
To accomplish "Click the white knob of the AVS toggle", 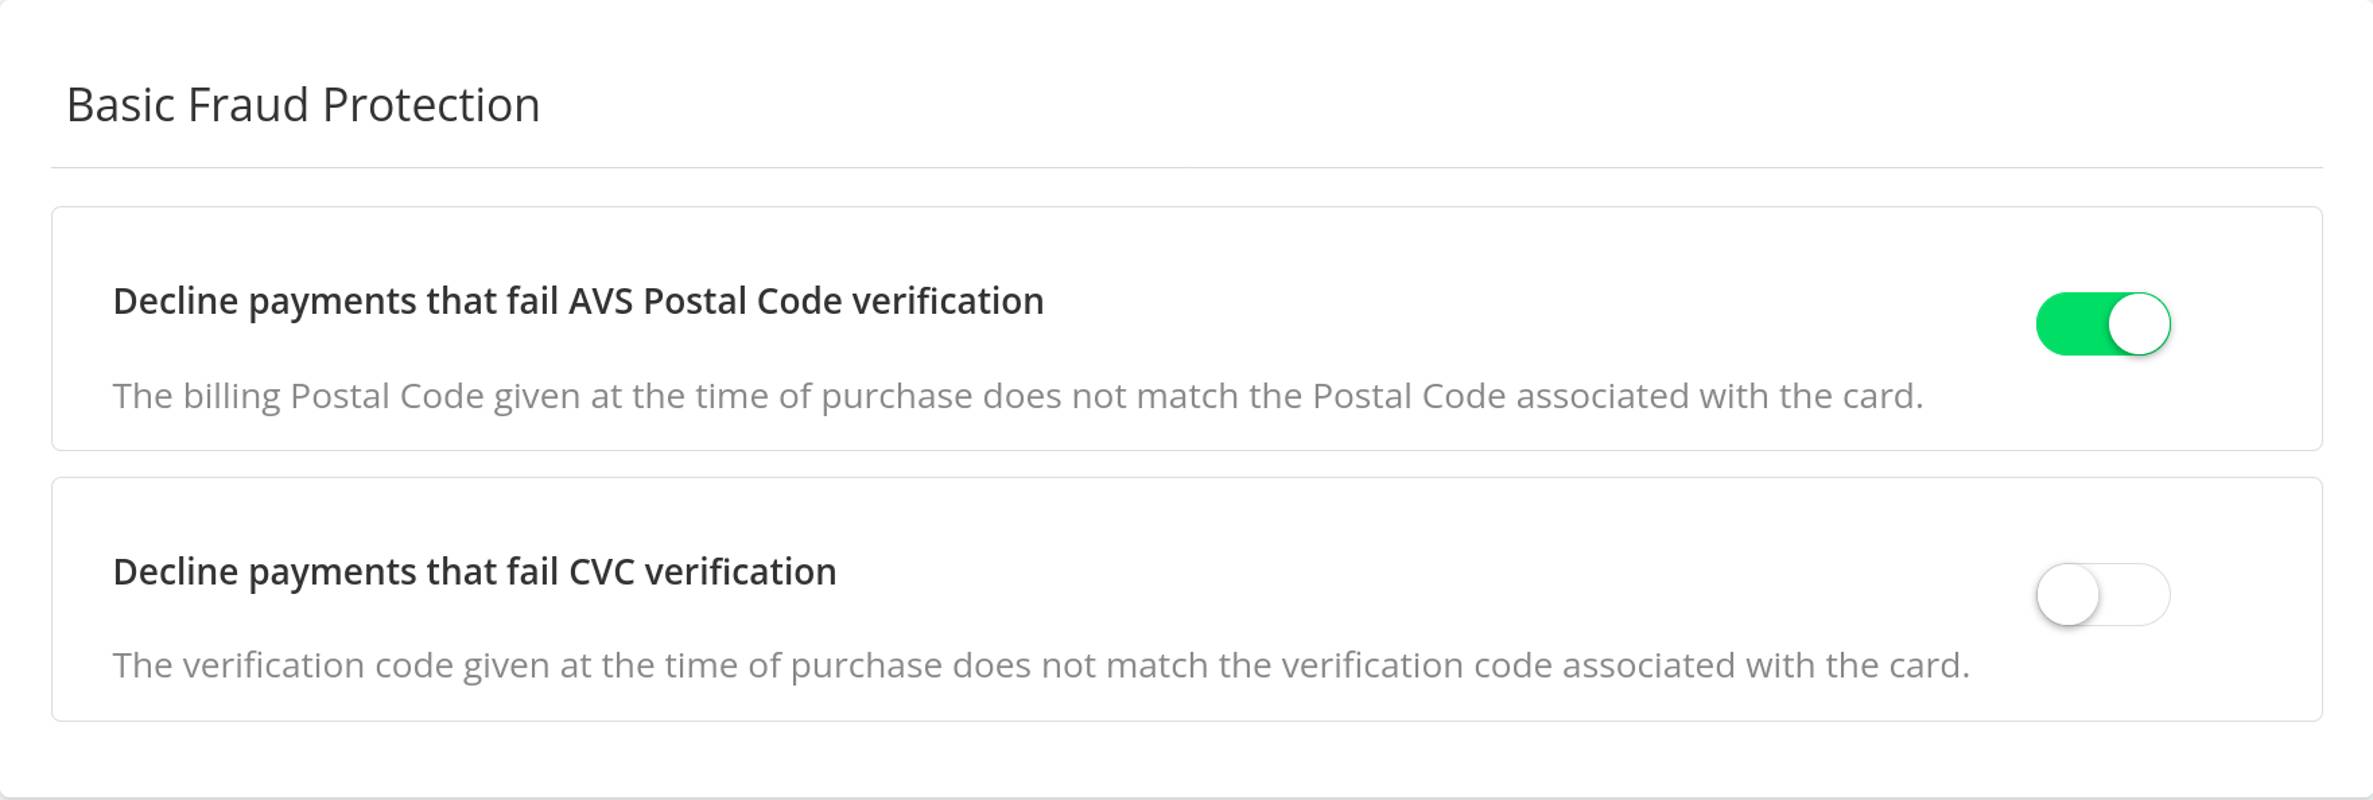I will pos(2140,322).
